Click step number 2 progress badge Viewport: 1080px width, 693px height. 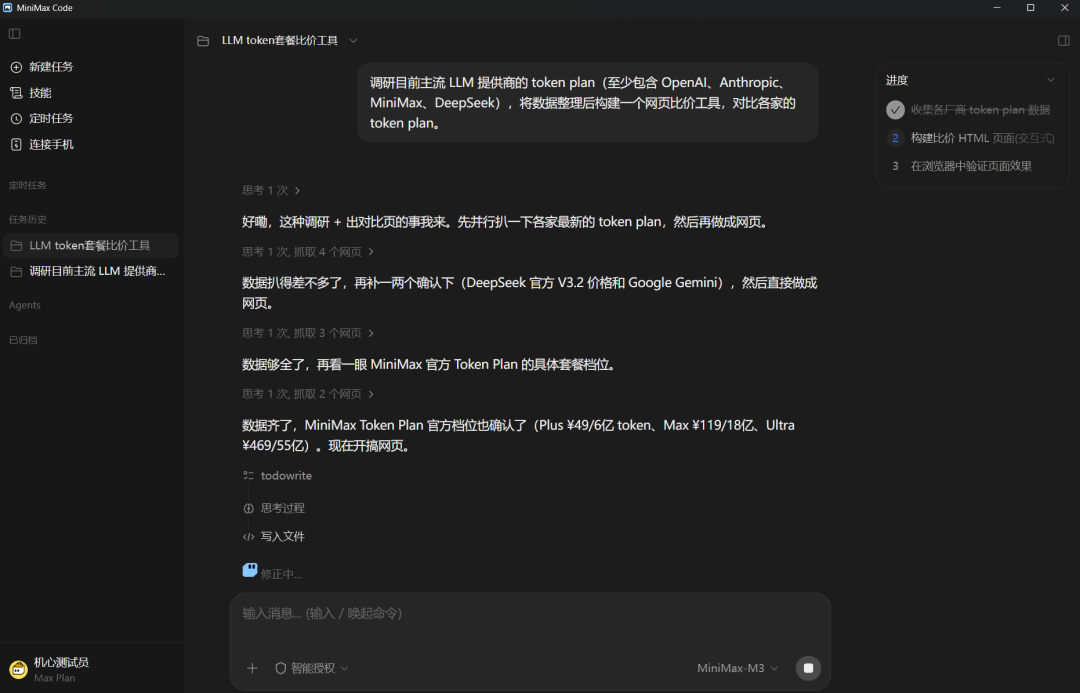(x=895, y=138)
